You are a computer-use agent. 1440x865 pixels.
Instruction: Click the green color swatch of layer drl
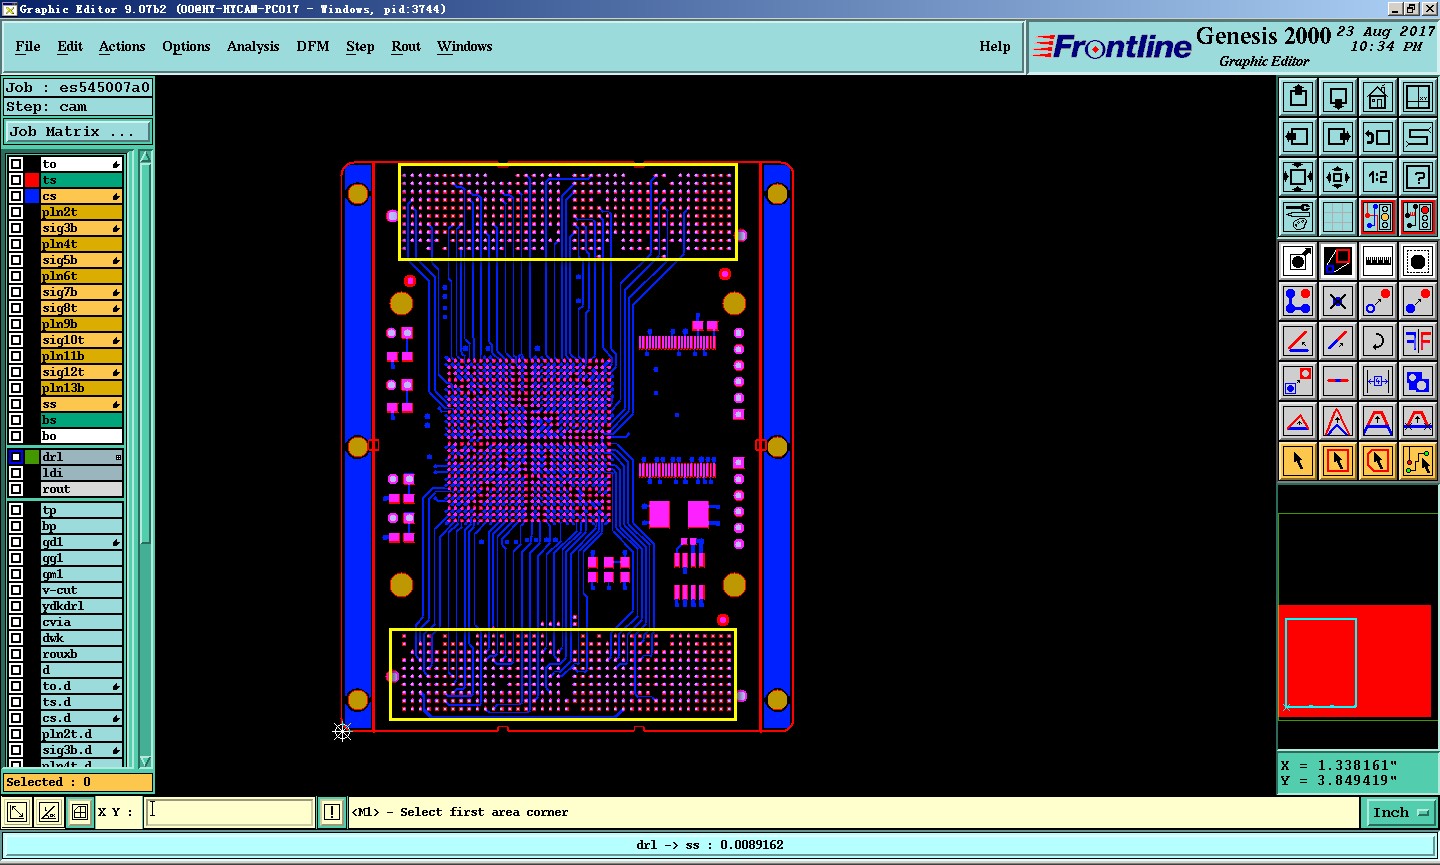tap(32, 457)
